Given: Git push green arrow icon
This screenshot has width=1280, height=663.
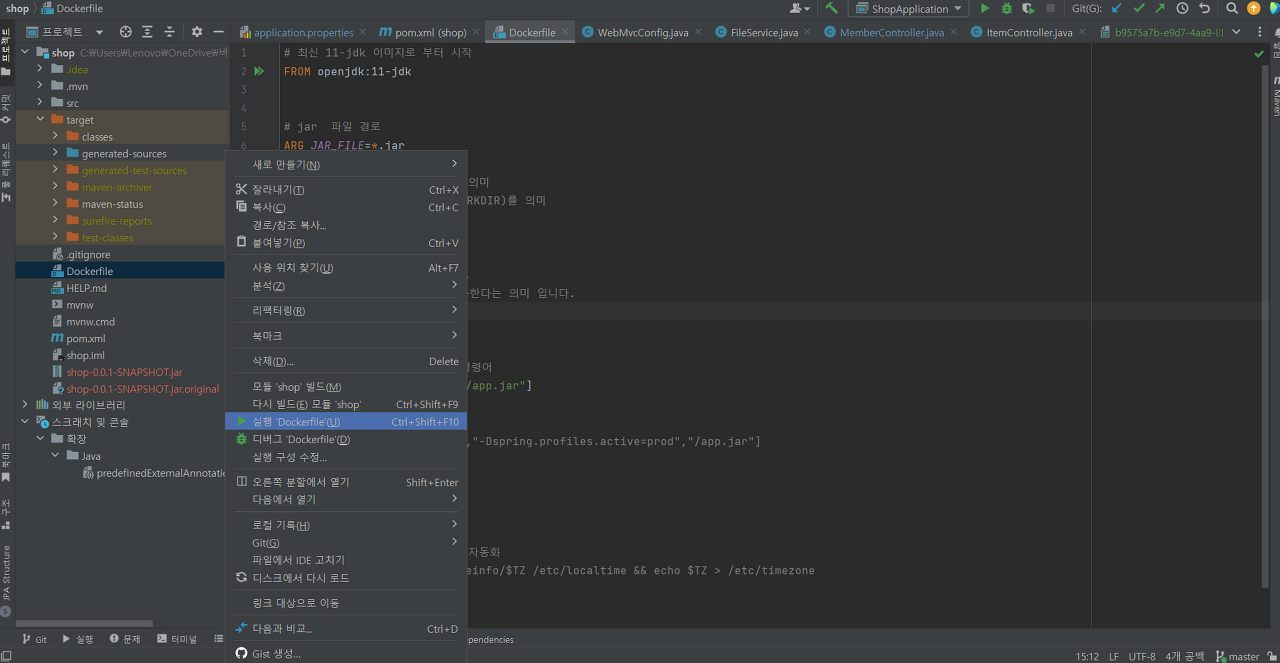Looking at the screenshot, I should 1160,8.
